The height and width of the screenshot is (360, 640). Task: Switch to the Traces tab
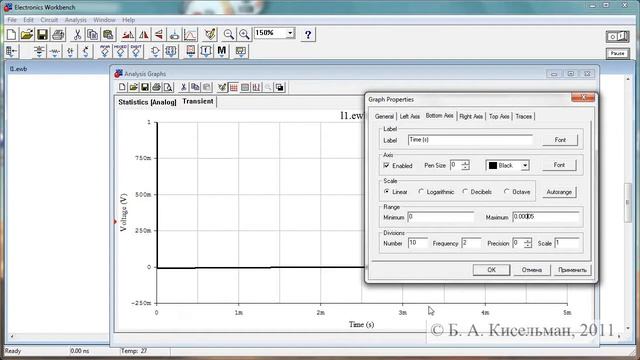[523, 116]
